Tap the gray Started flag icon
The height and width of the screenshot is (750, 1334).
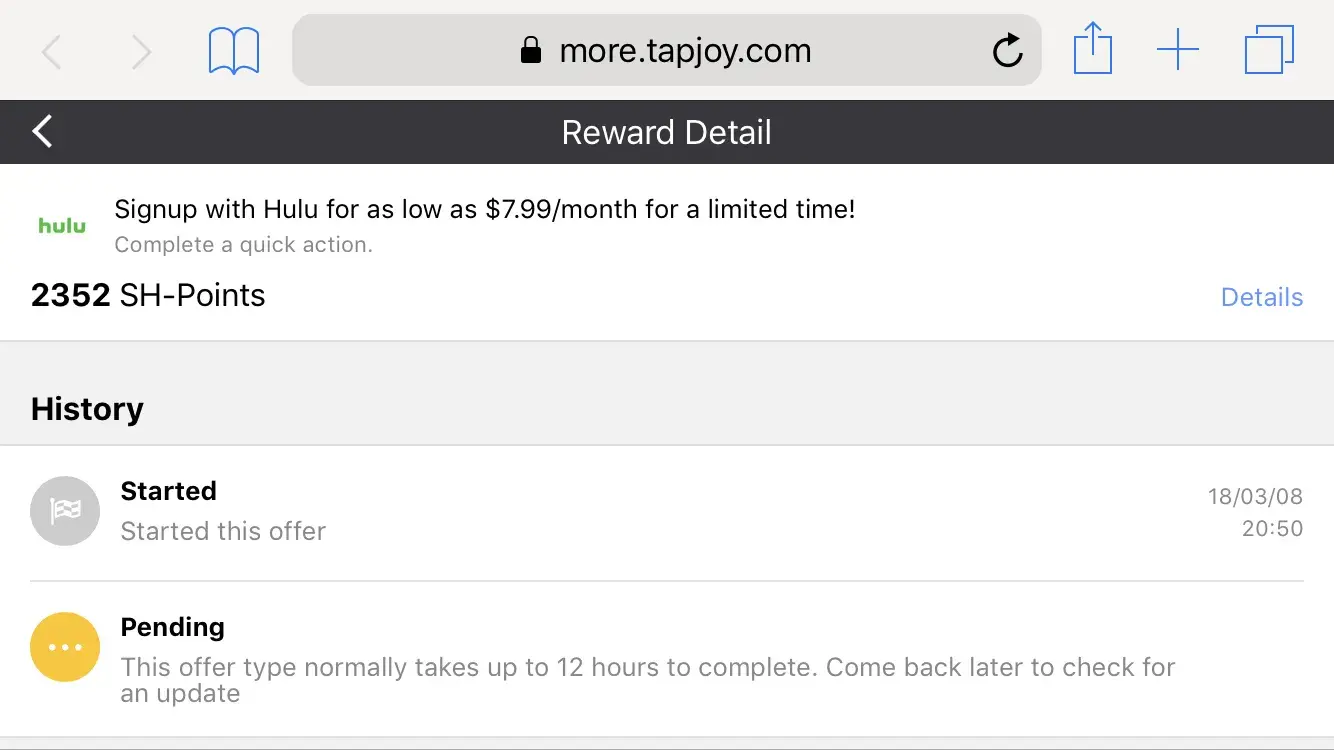pos(65,511)
